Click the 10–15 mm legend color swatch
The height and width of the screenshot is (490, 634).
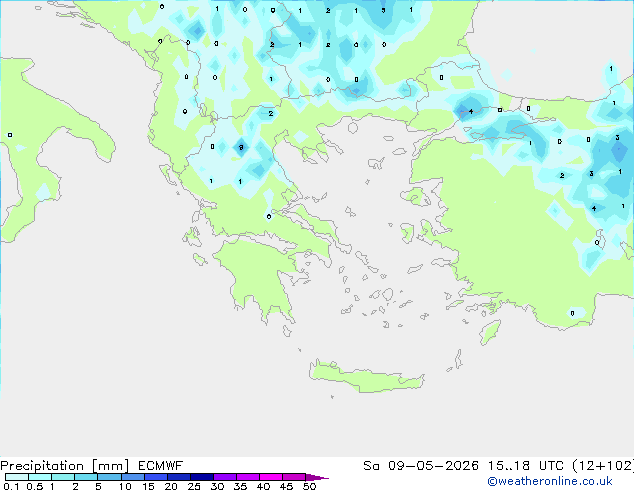[x=133, y=477]
